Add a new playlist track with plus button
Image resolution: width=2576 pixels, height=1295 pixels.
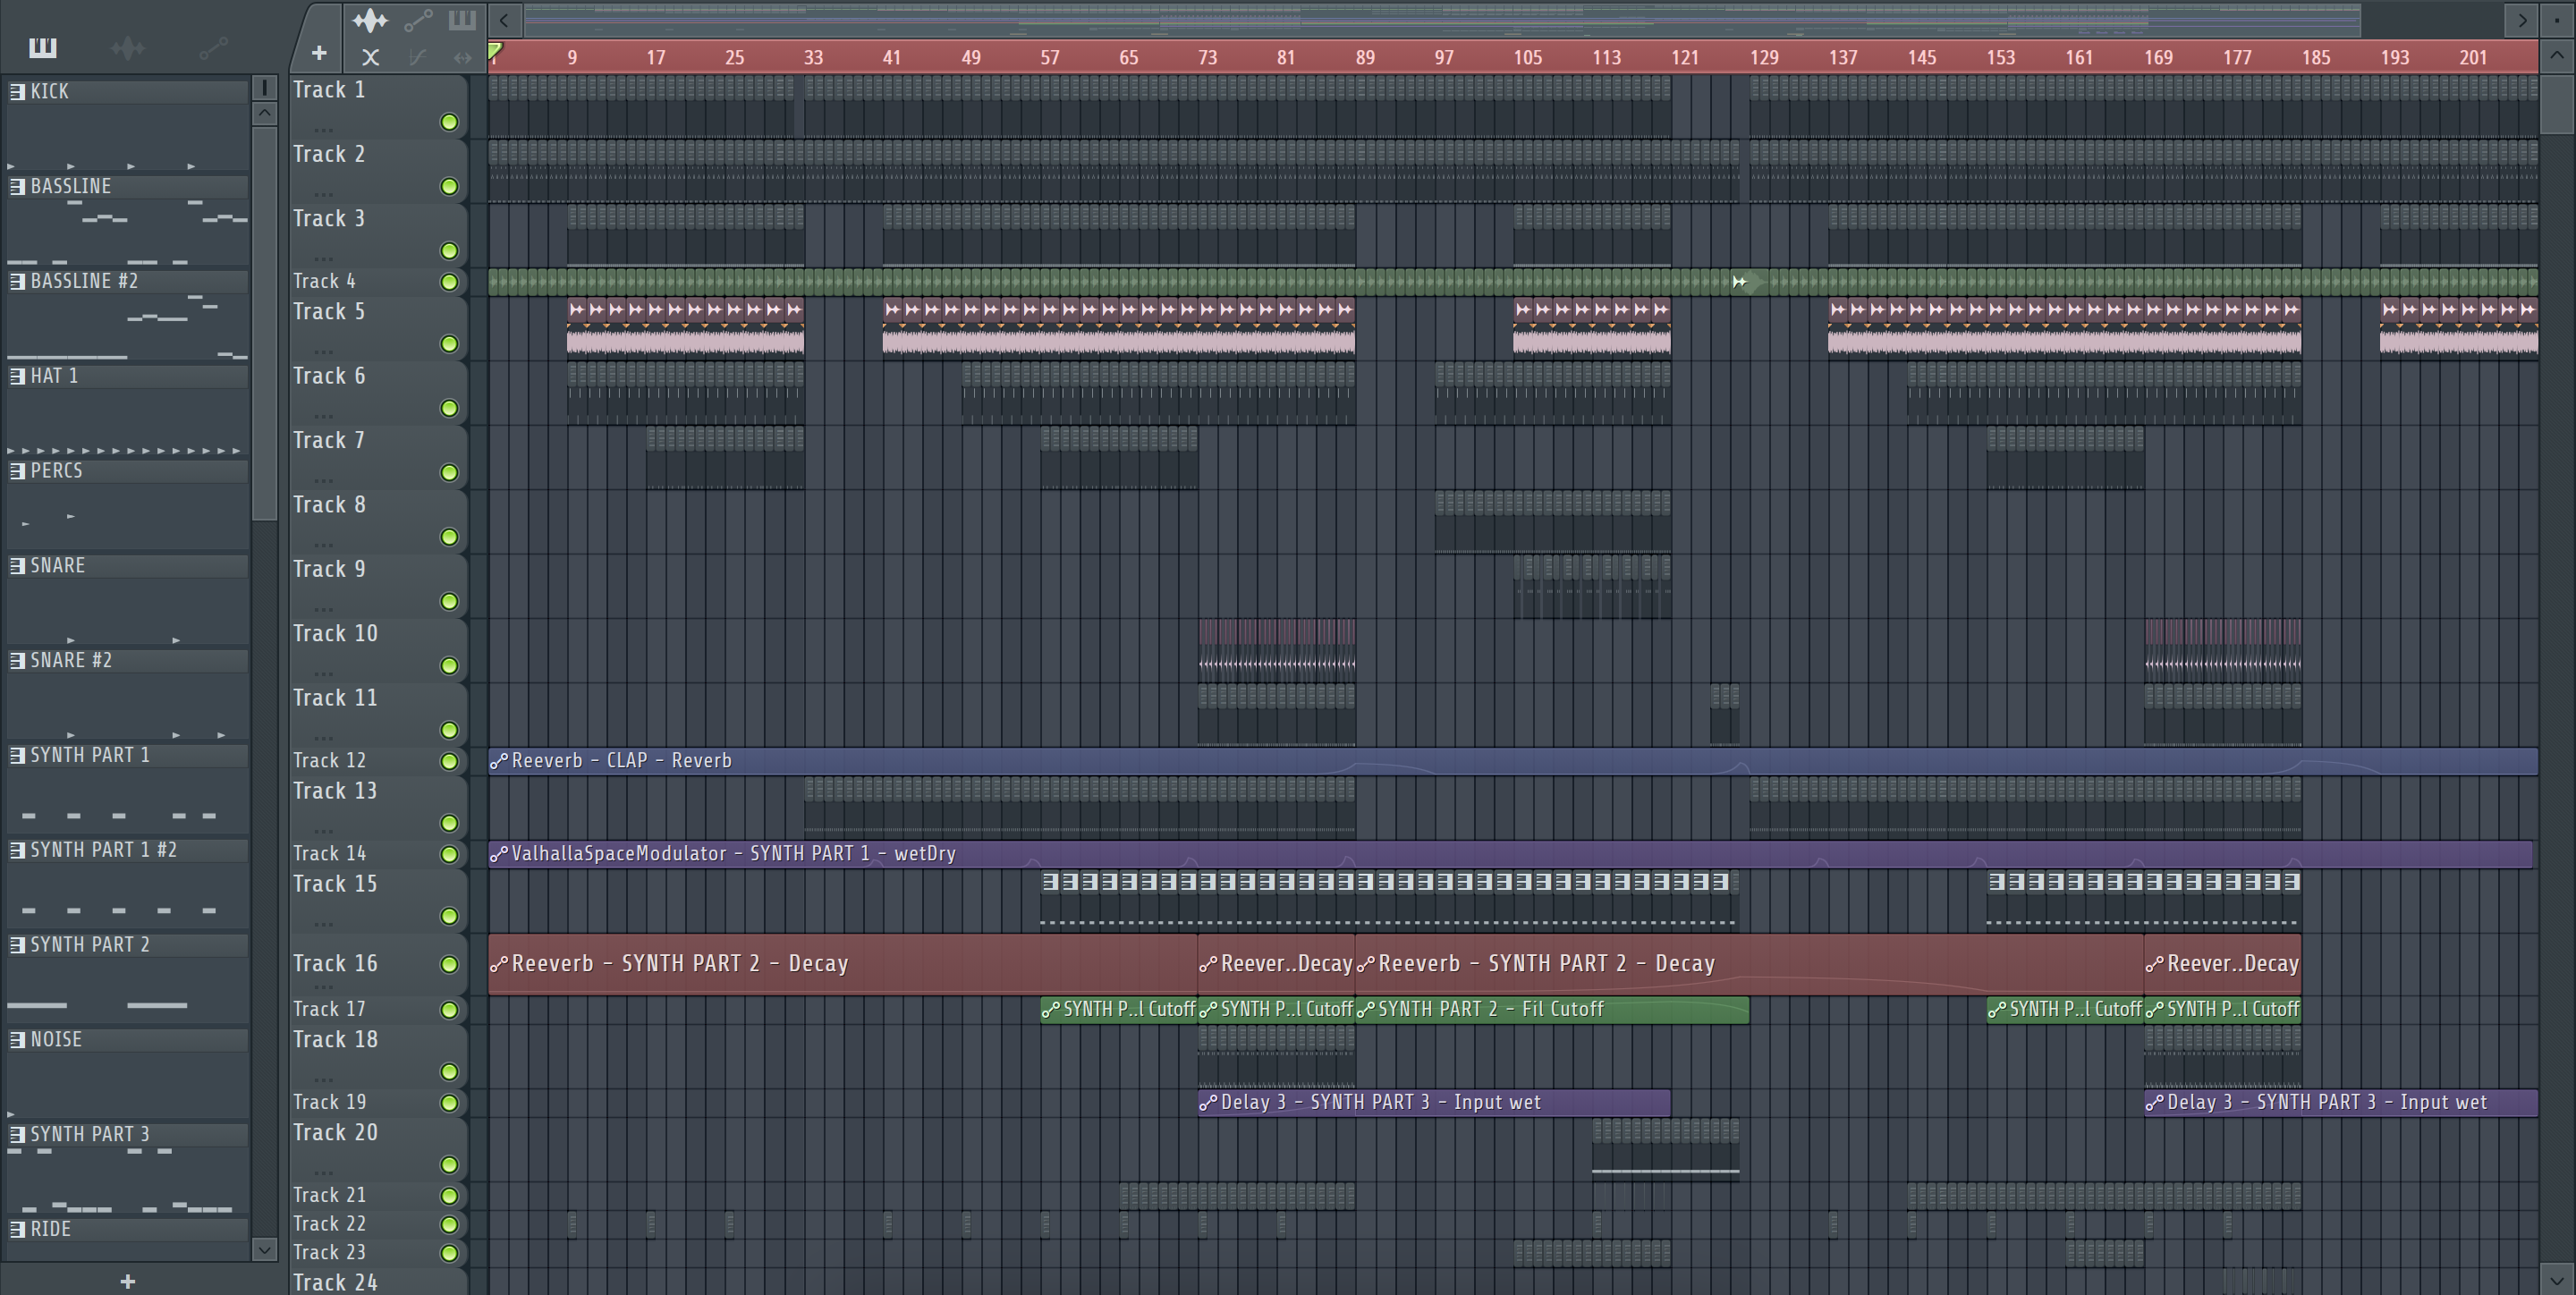(x=319, y=52)
